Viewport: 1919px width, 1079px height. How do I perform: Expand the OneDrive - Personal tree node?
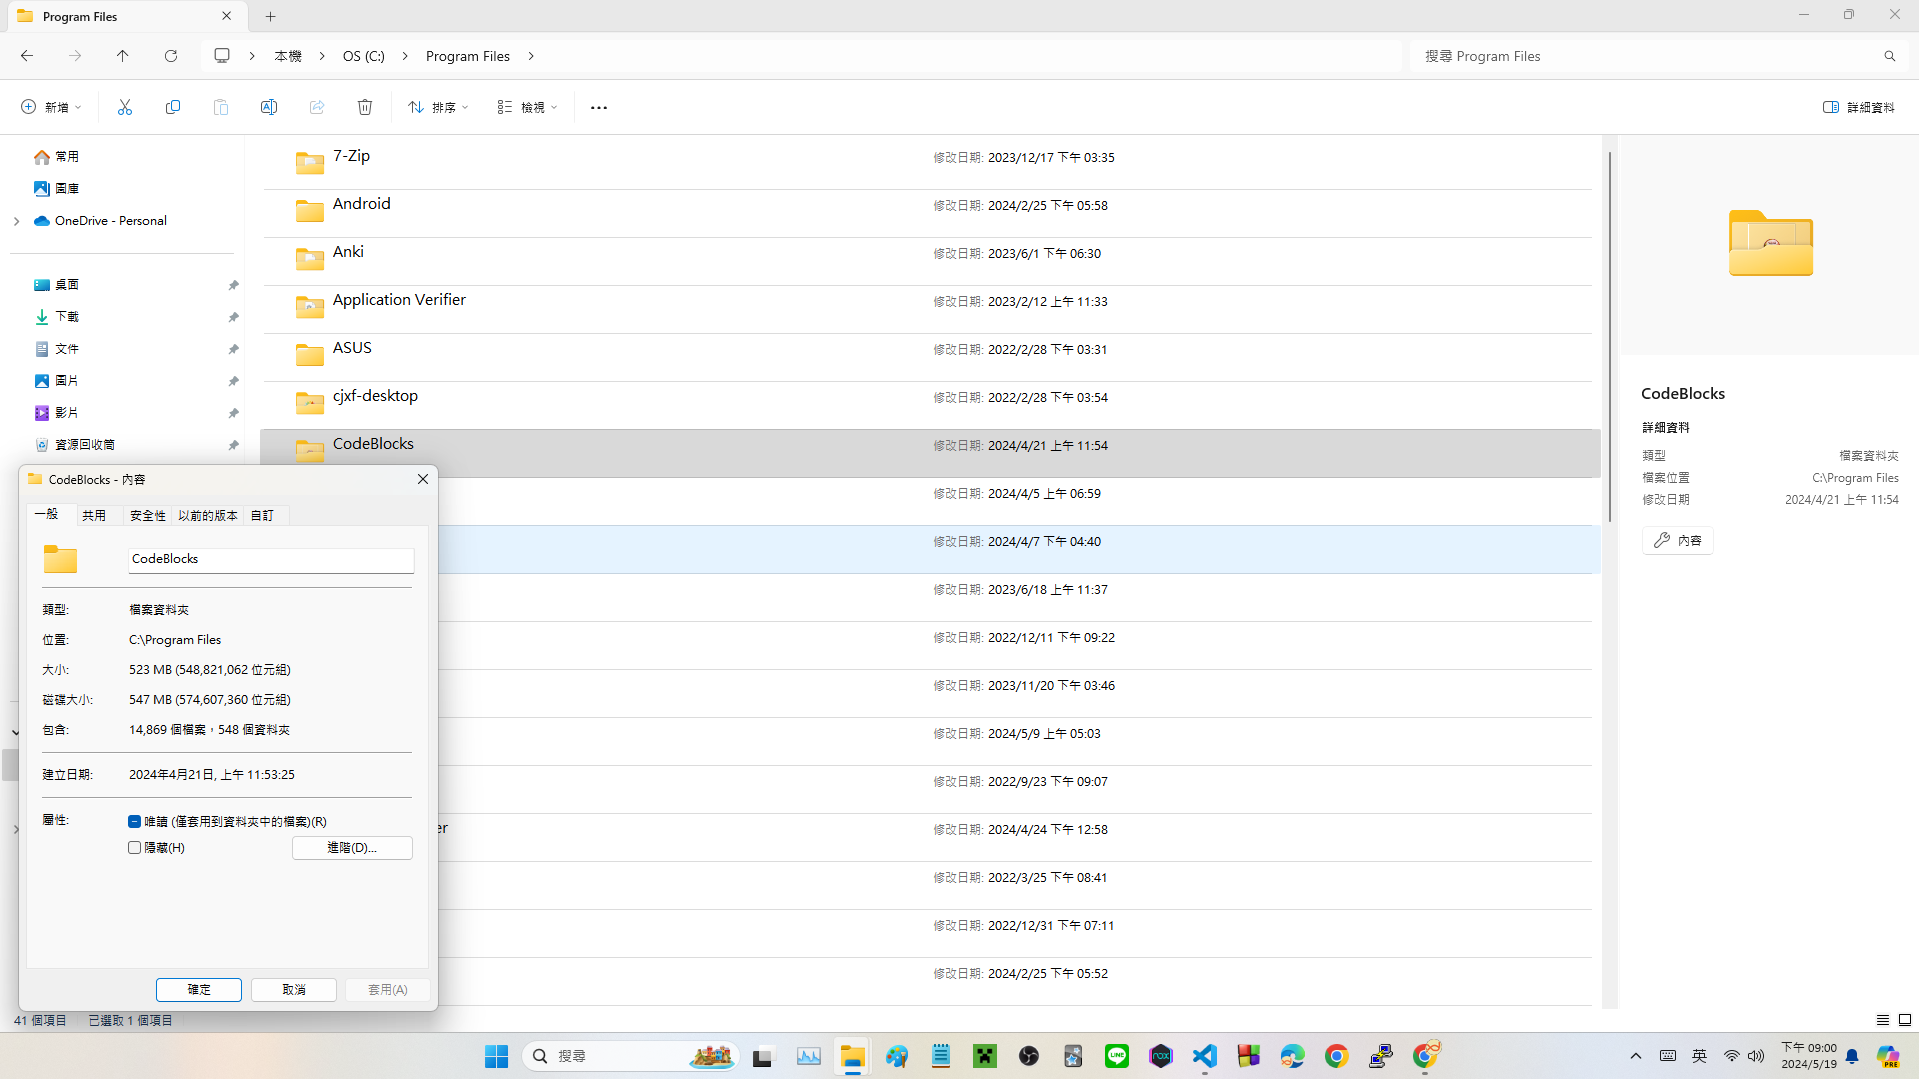(x=17, y=221)
